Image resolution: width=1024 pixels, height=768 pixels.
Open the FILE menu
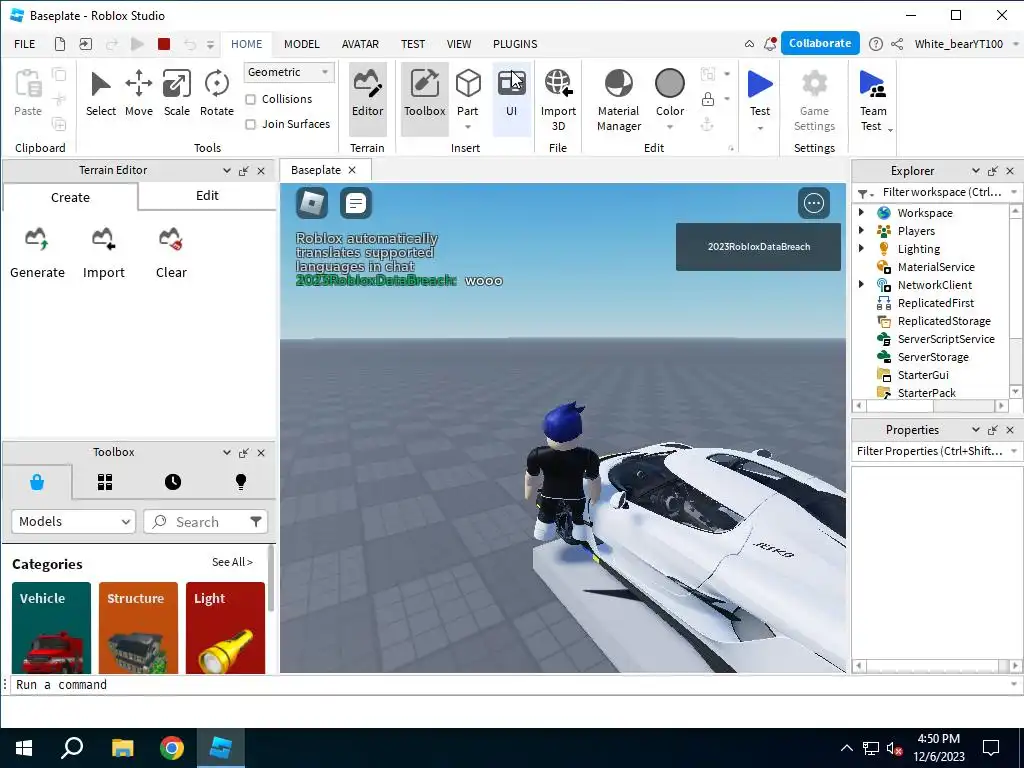[25, 44]
